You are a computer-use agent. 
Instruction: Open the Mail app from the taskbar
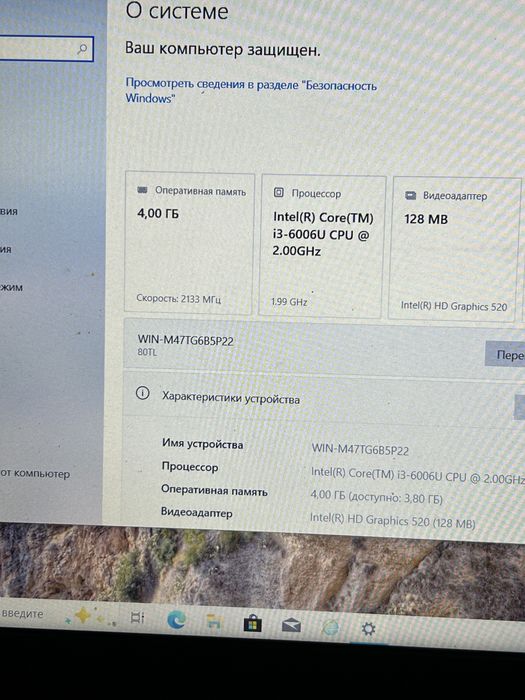(291, 626)
